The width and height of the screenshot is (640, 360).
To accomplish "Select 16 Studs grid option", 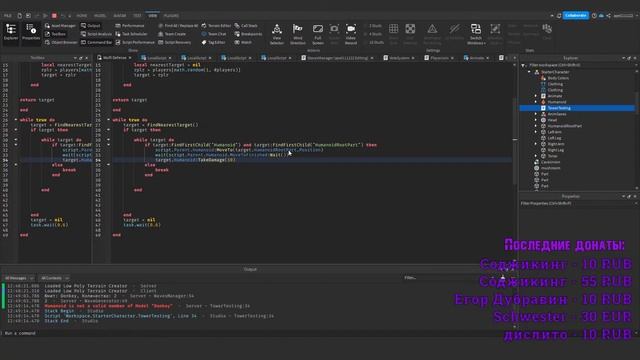I will point(374,42).
